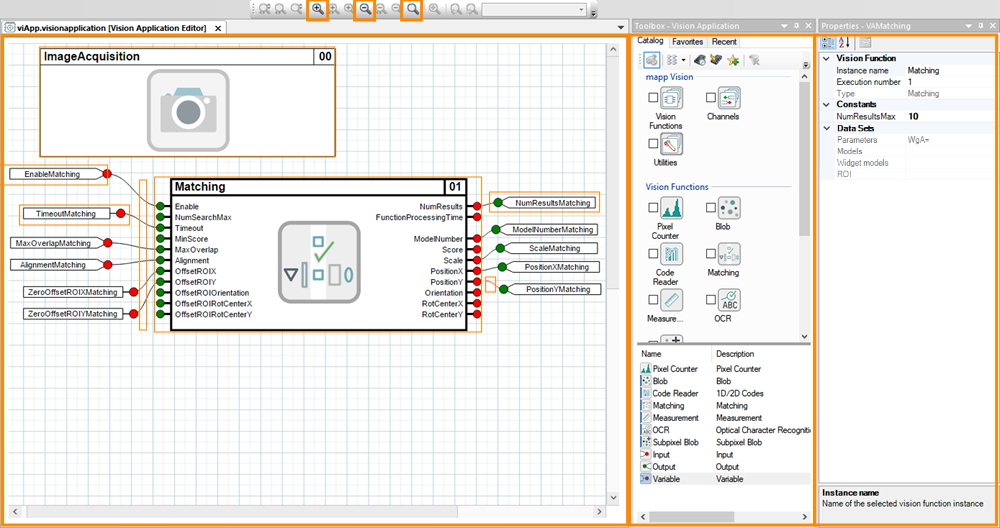The width and height of the screenshot is (1000, 528).
Task: Select the Channels catalog icon
Action: click(729, 98)
